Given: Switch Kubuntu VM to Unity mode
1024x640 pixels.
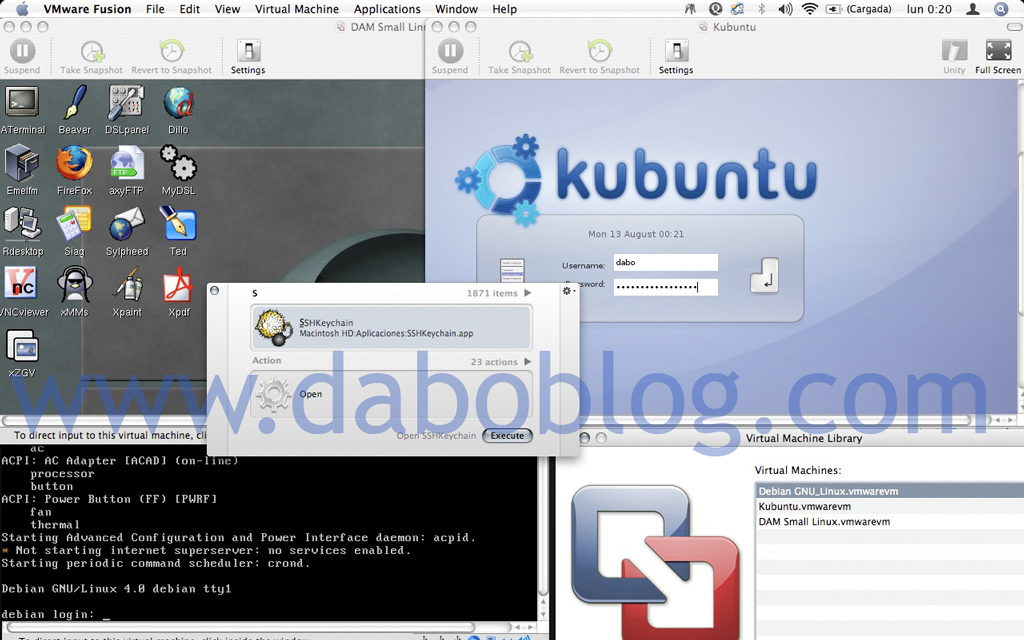Looking at the screenshot, I should (x=954, y=57).
